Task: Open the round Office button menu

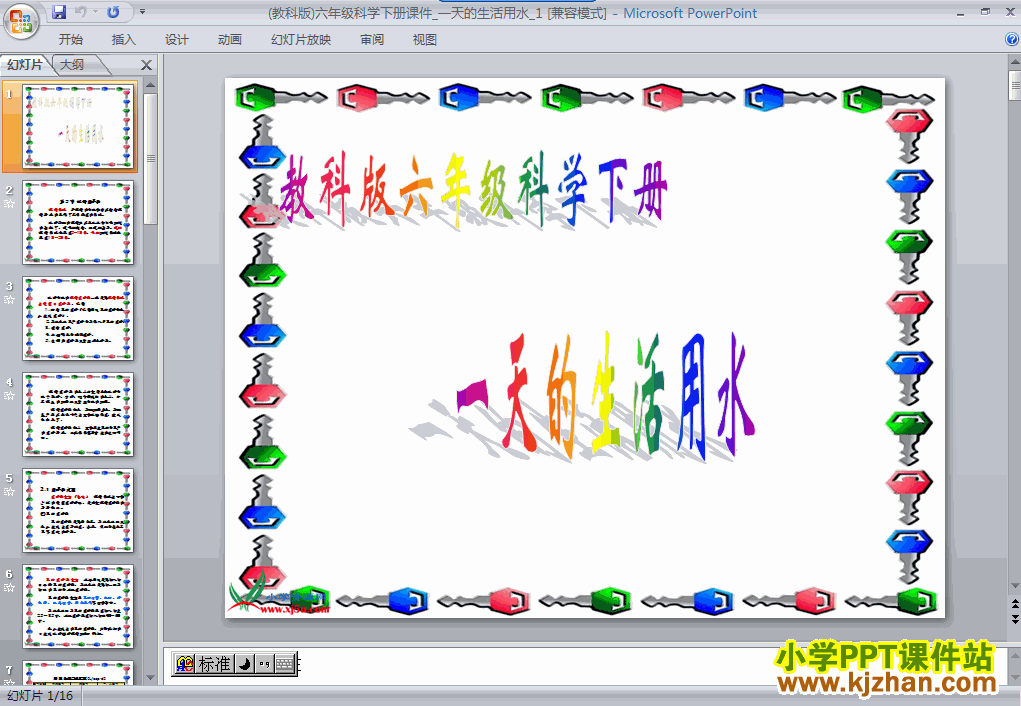Action: click(x=21, y=21)
